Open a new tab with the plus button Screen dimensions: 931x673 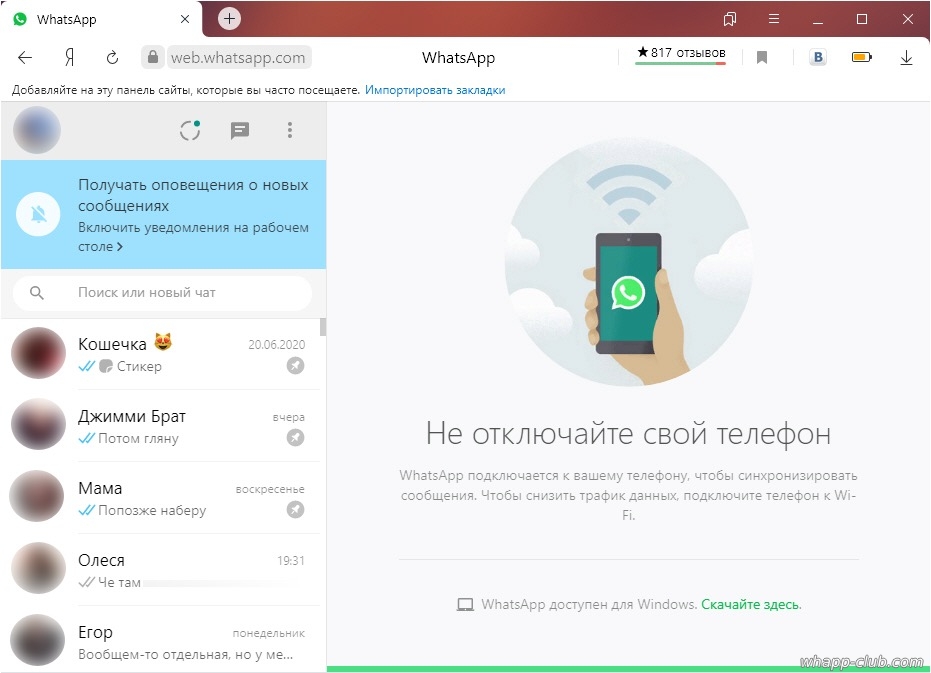click(229, 18)
